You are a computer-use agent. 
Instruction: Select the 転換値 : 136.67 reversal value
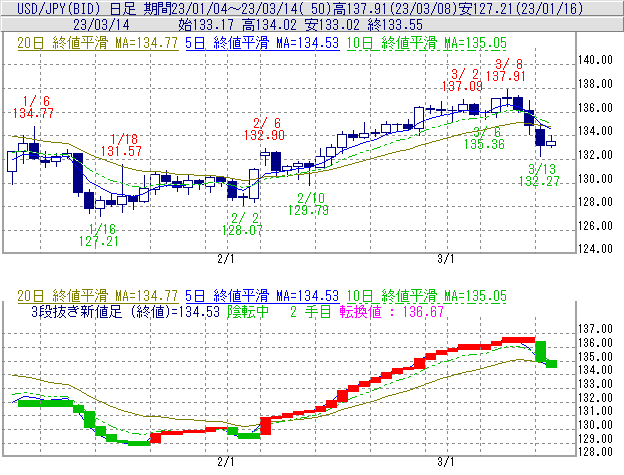pos(392,312)
